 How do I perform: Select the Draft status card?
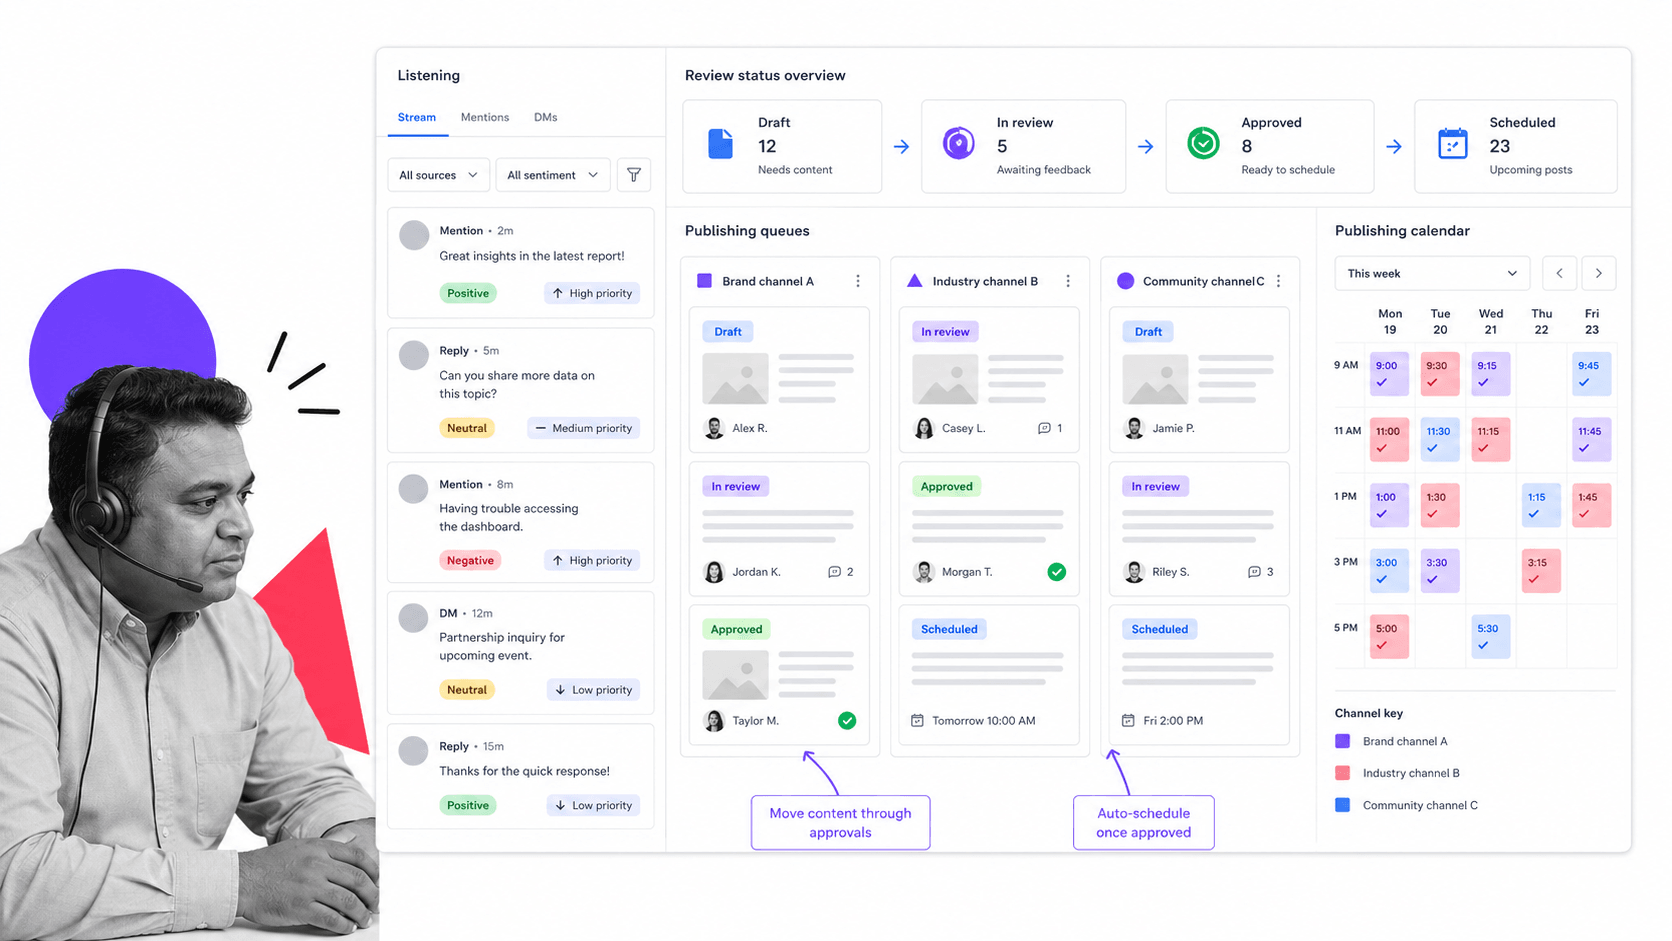[x=782, y=146]
